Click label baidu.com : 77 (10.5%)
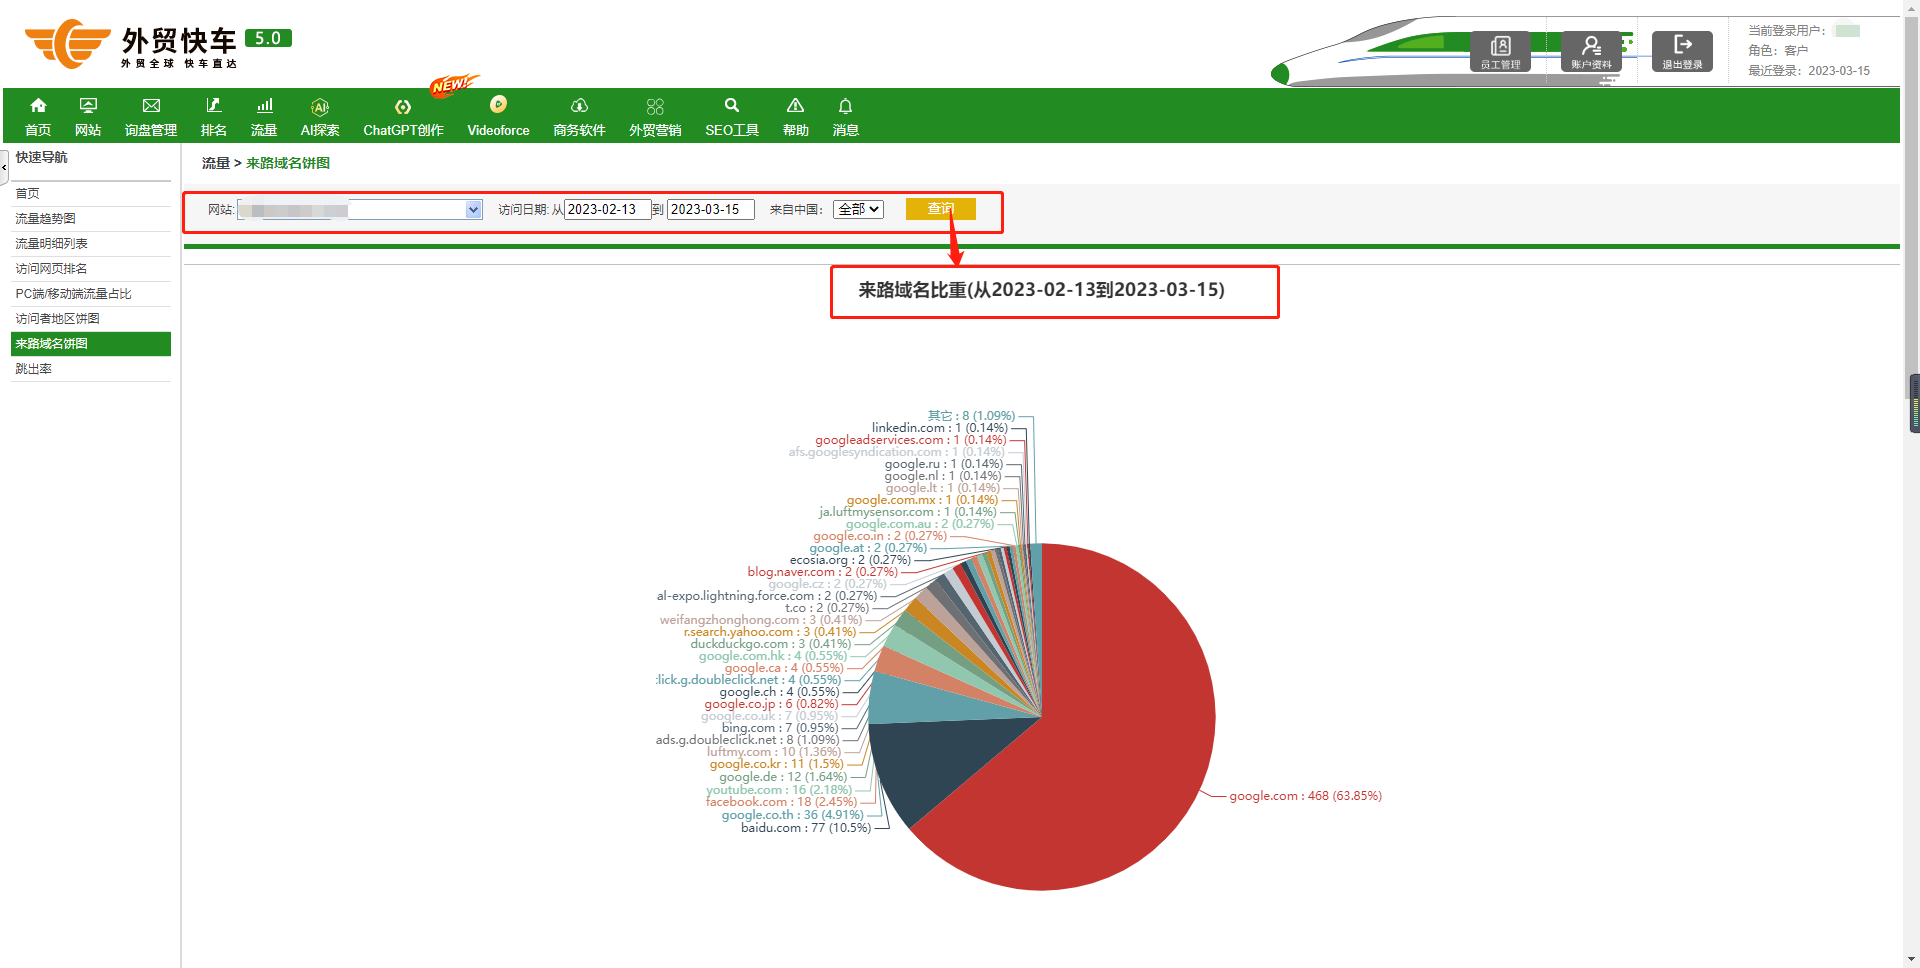This screenshot has width=1920, height=968. pos(806,828)
